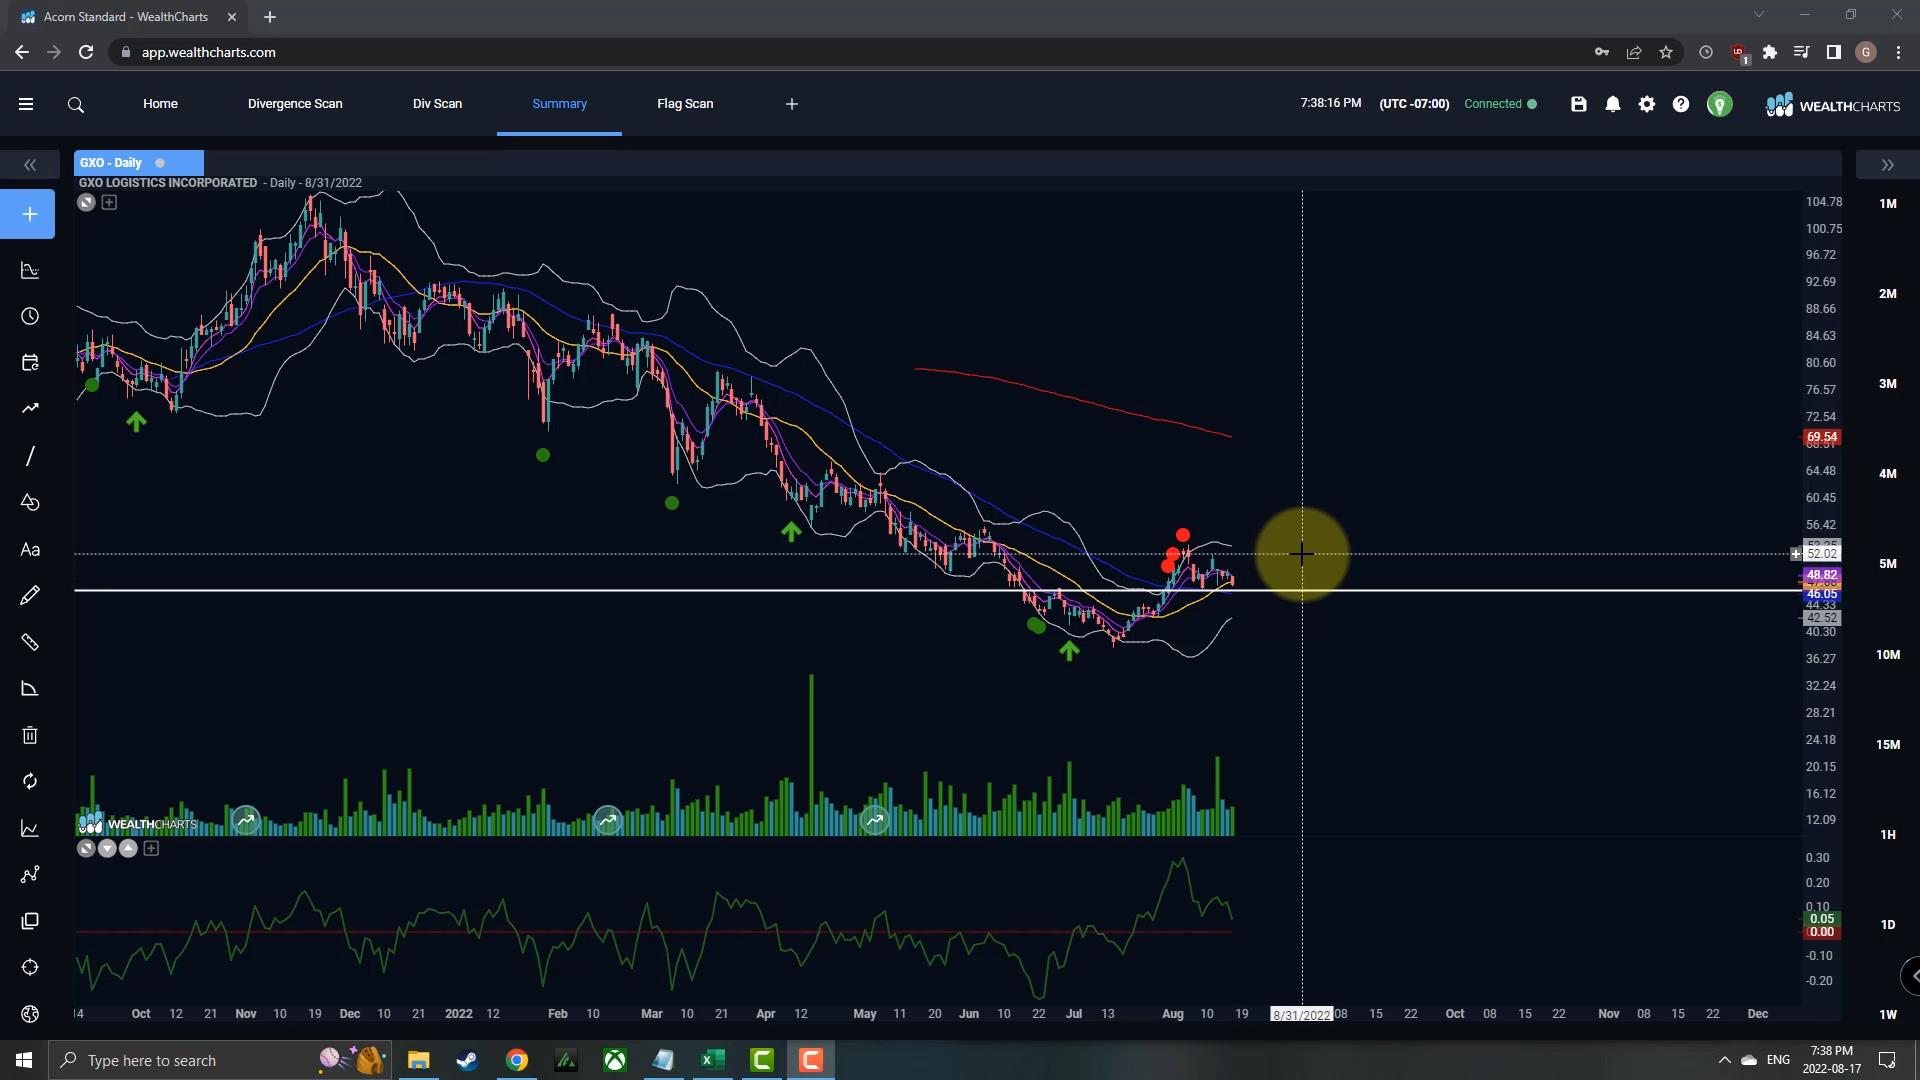Select the shapes drawing tool
This screenshot has height=1080, width=1920.
30,502
